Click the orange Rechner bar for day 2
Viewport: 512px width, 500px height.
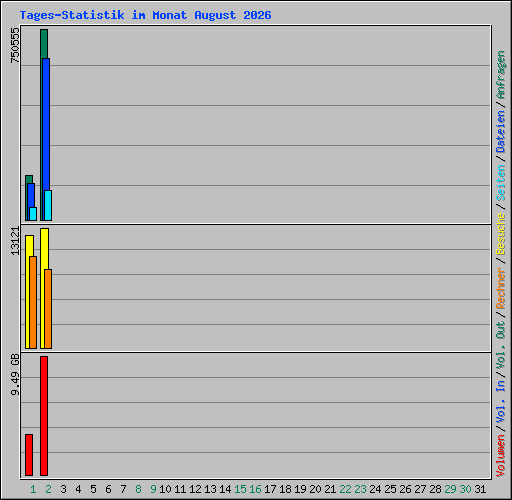click(48, 309)
